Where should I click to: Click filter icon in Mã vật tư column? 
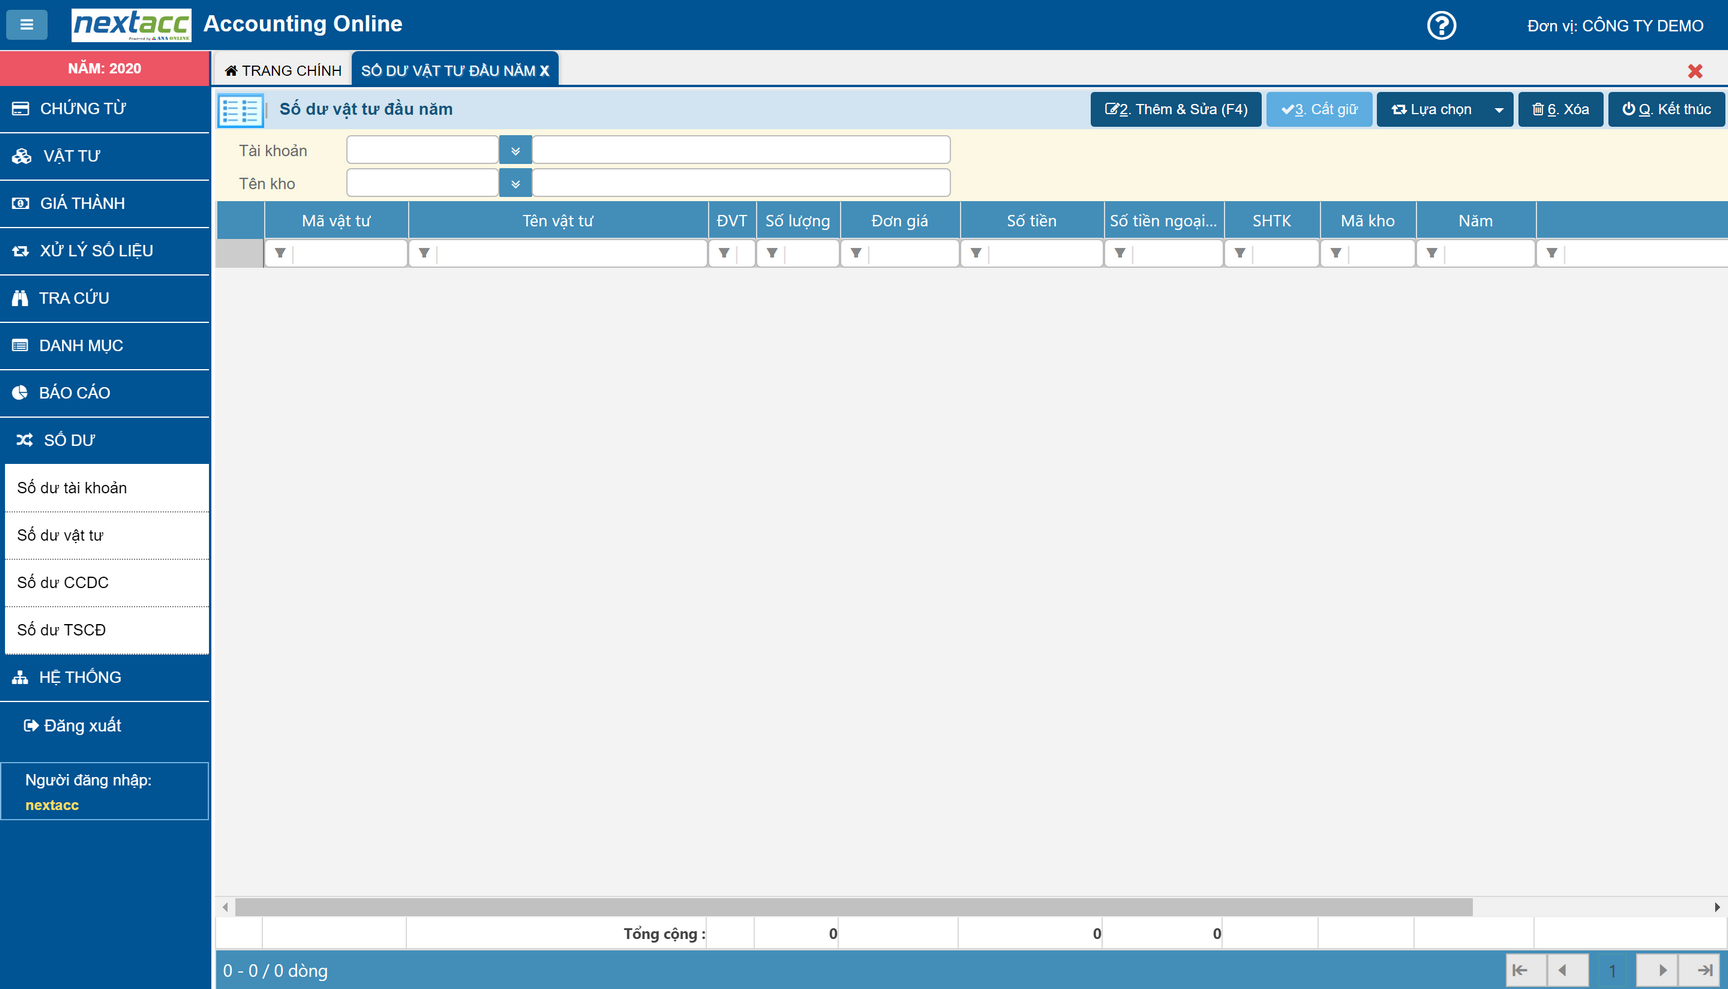point(280,254)
